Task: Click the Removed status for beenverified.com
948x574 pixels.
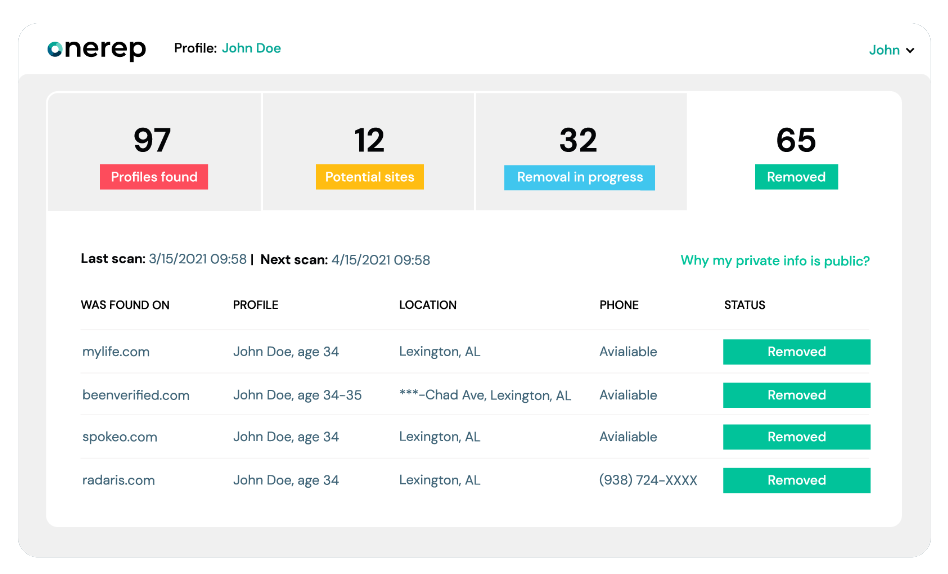Action: click(796, 396)
